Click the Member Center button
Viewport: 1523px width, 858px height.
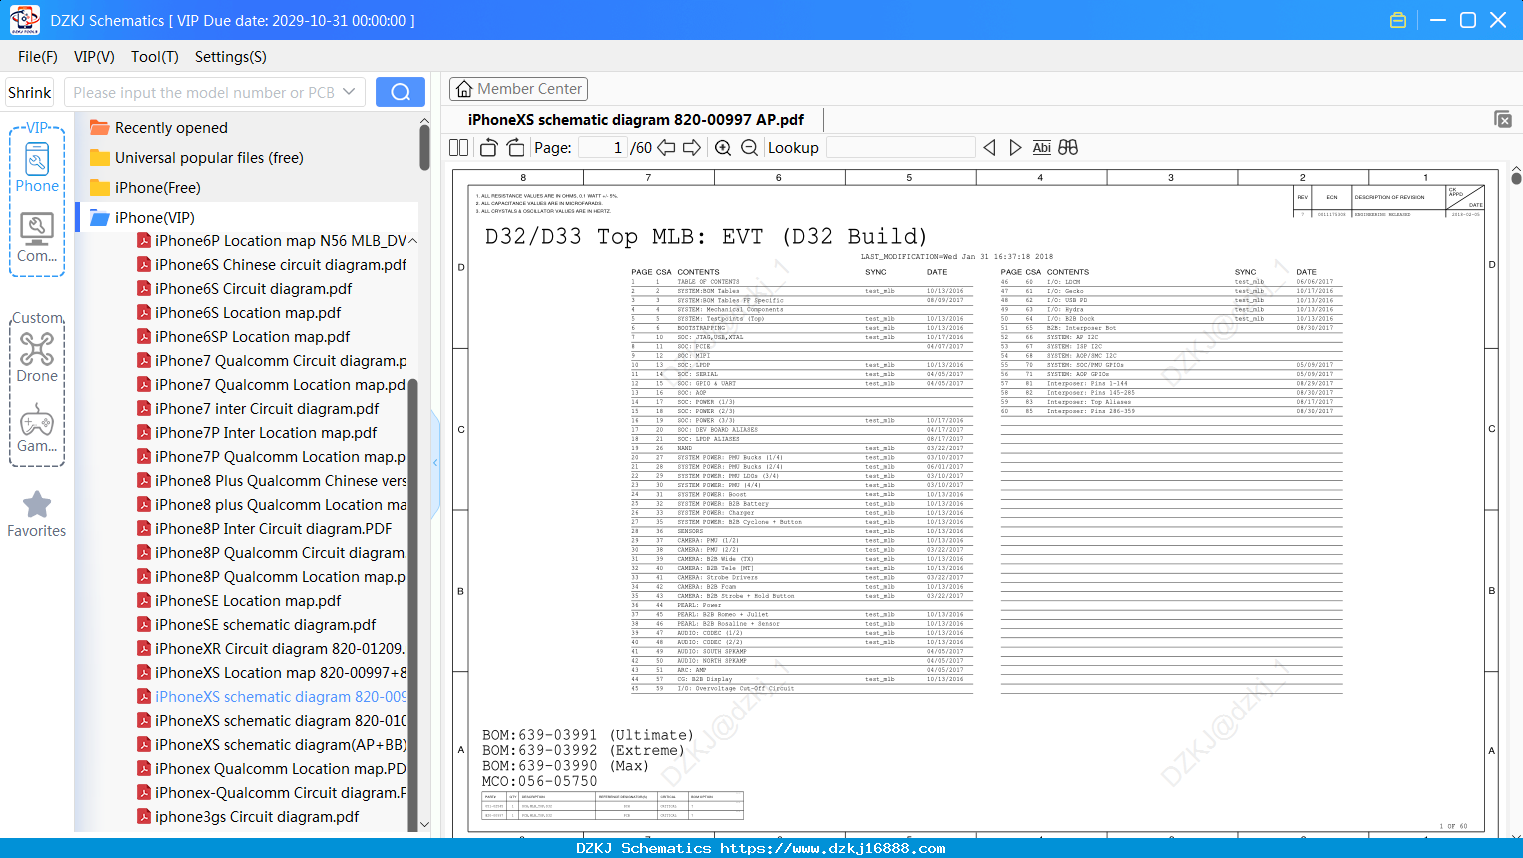tap(518, 89)
